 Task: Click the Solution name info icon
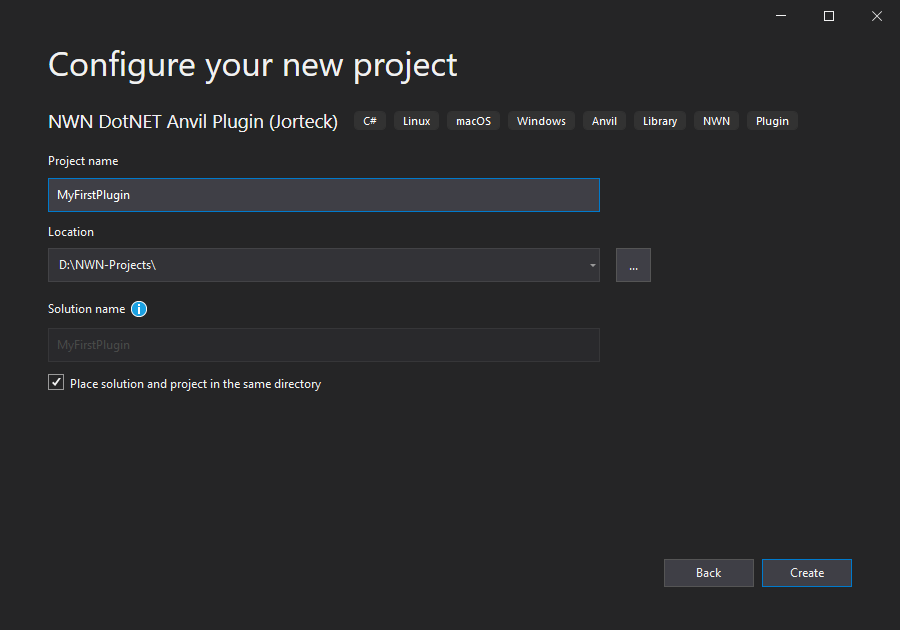[139, 309]
